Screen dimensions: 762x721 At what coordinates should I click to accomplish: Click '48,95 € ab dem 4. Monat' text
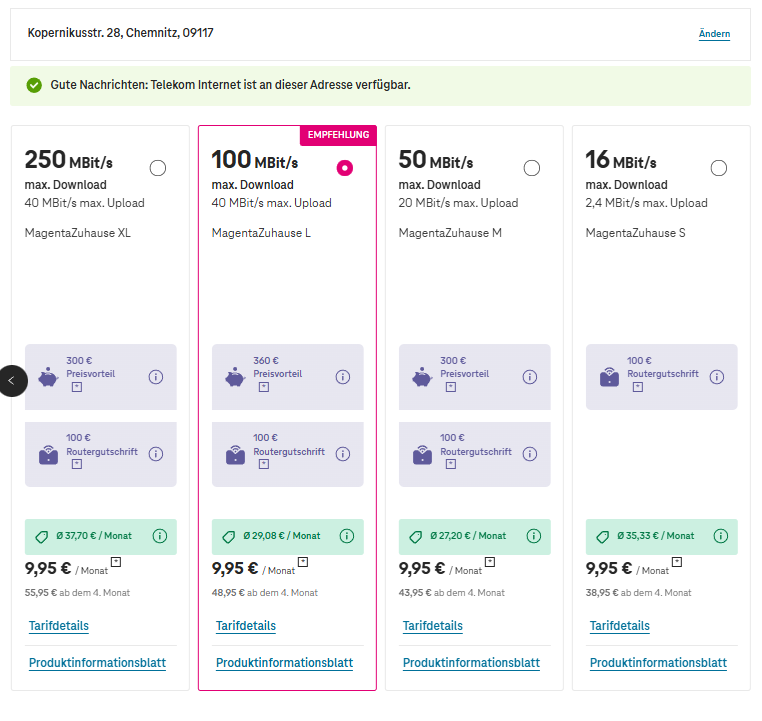[x=264, y=593]
